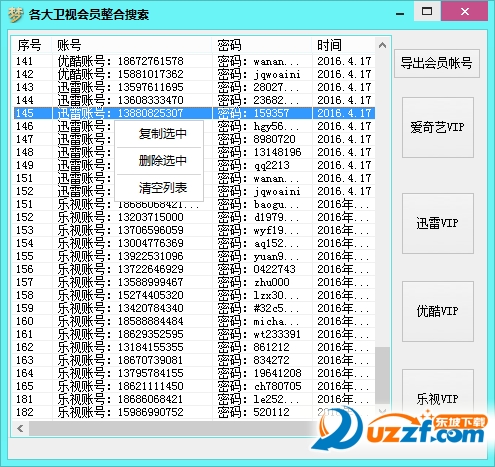The height and width of the screenshot is (467, 495).
Task: Click the vertical scrollbar thumb
Action: [382, 375]
